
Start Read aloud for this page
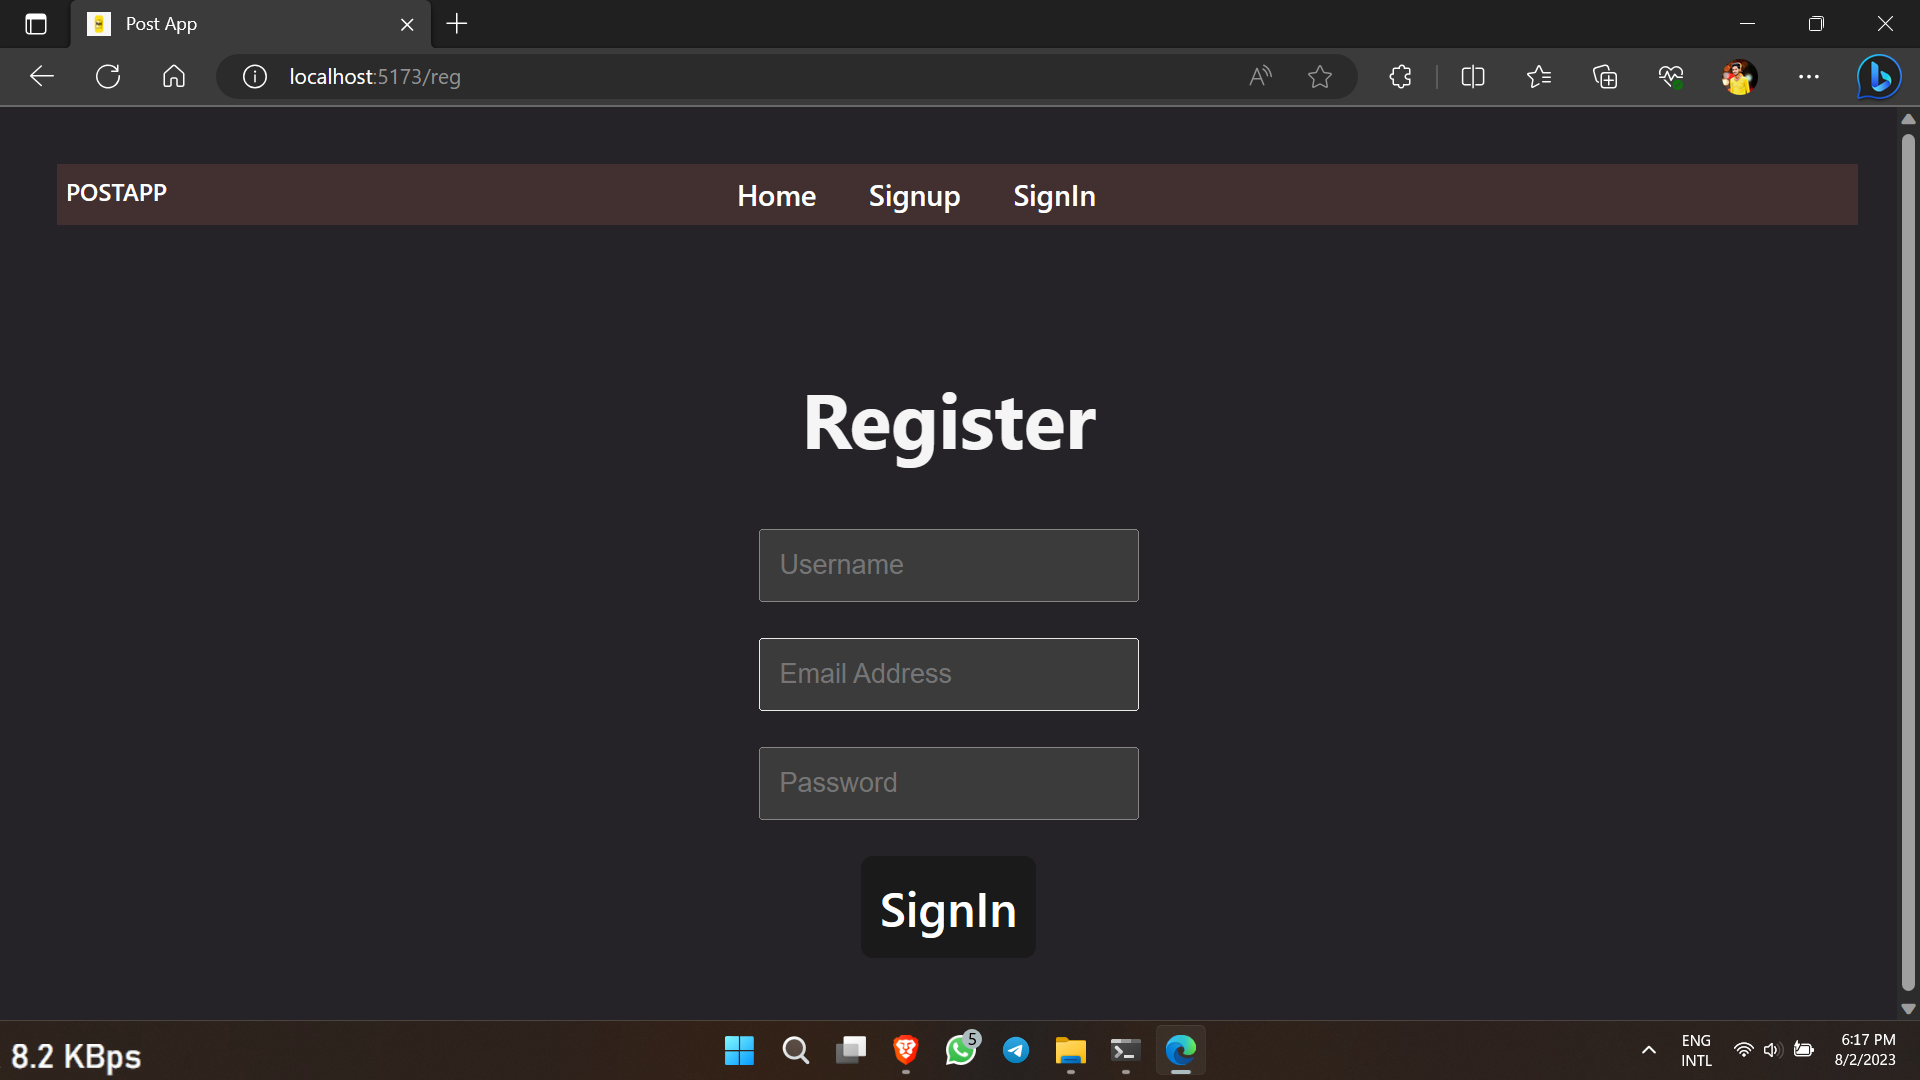[x=1259, y=76]
